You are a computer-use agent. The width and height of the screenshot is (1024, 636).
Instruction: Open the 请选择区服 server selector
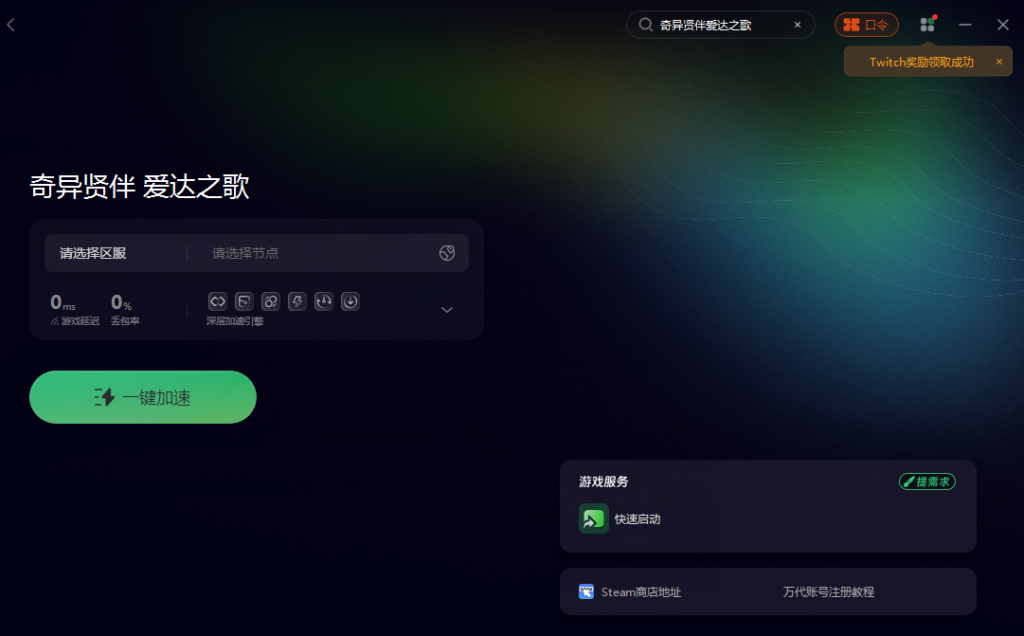[93, 253]
